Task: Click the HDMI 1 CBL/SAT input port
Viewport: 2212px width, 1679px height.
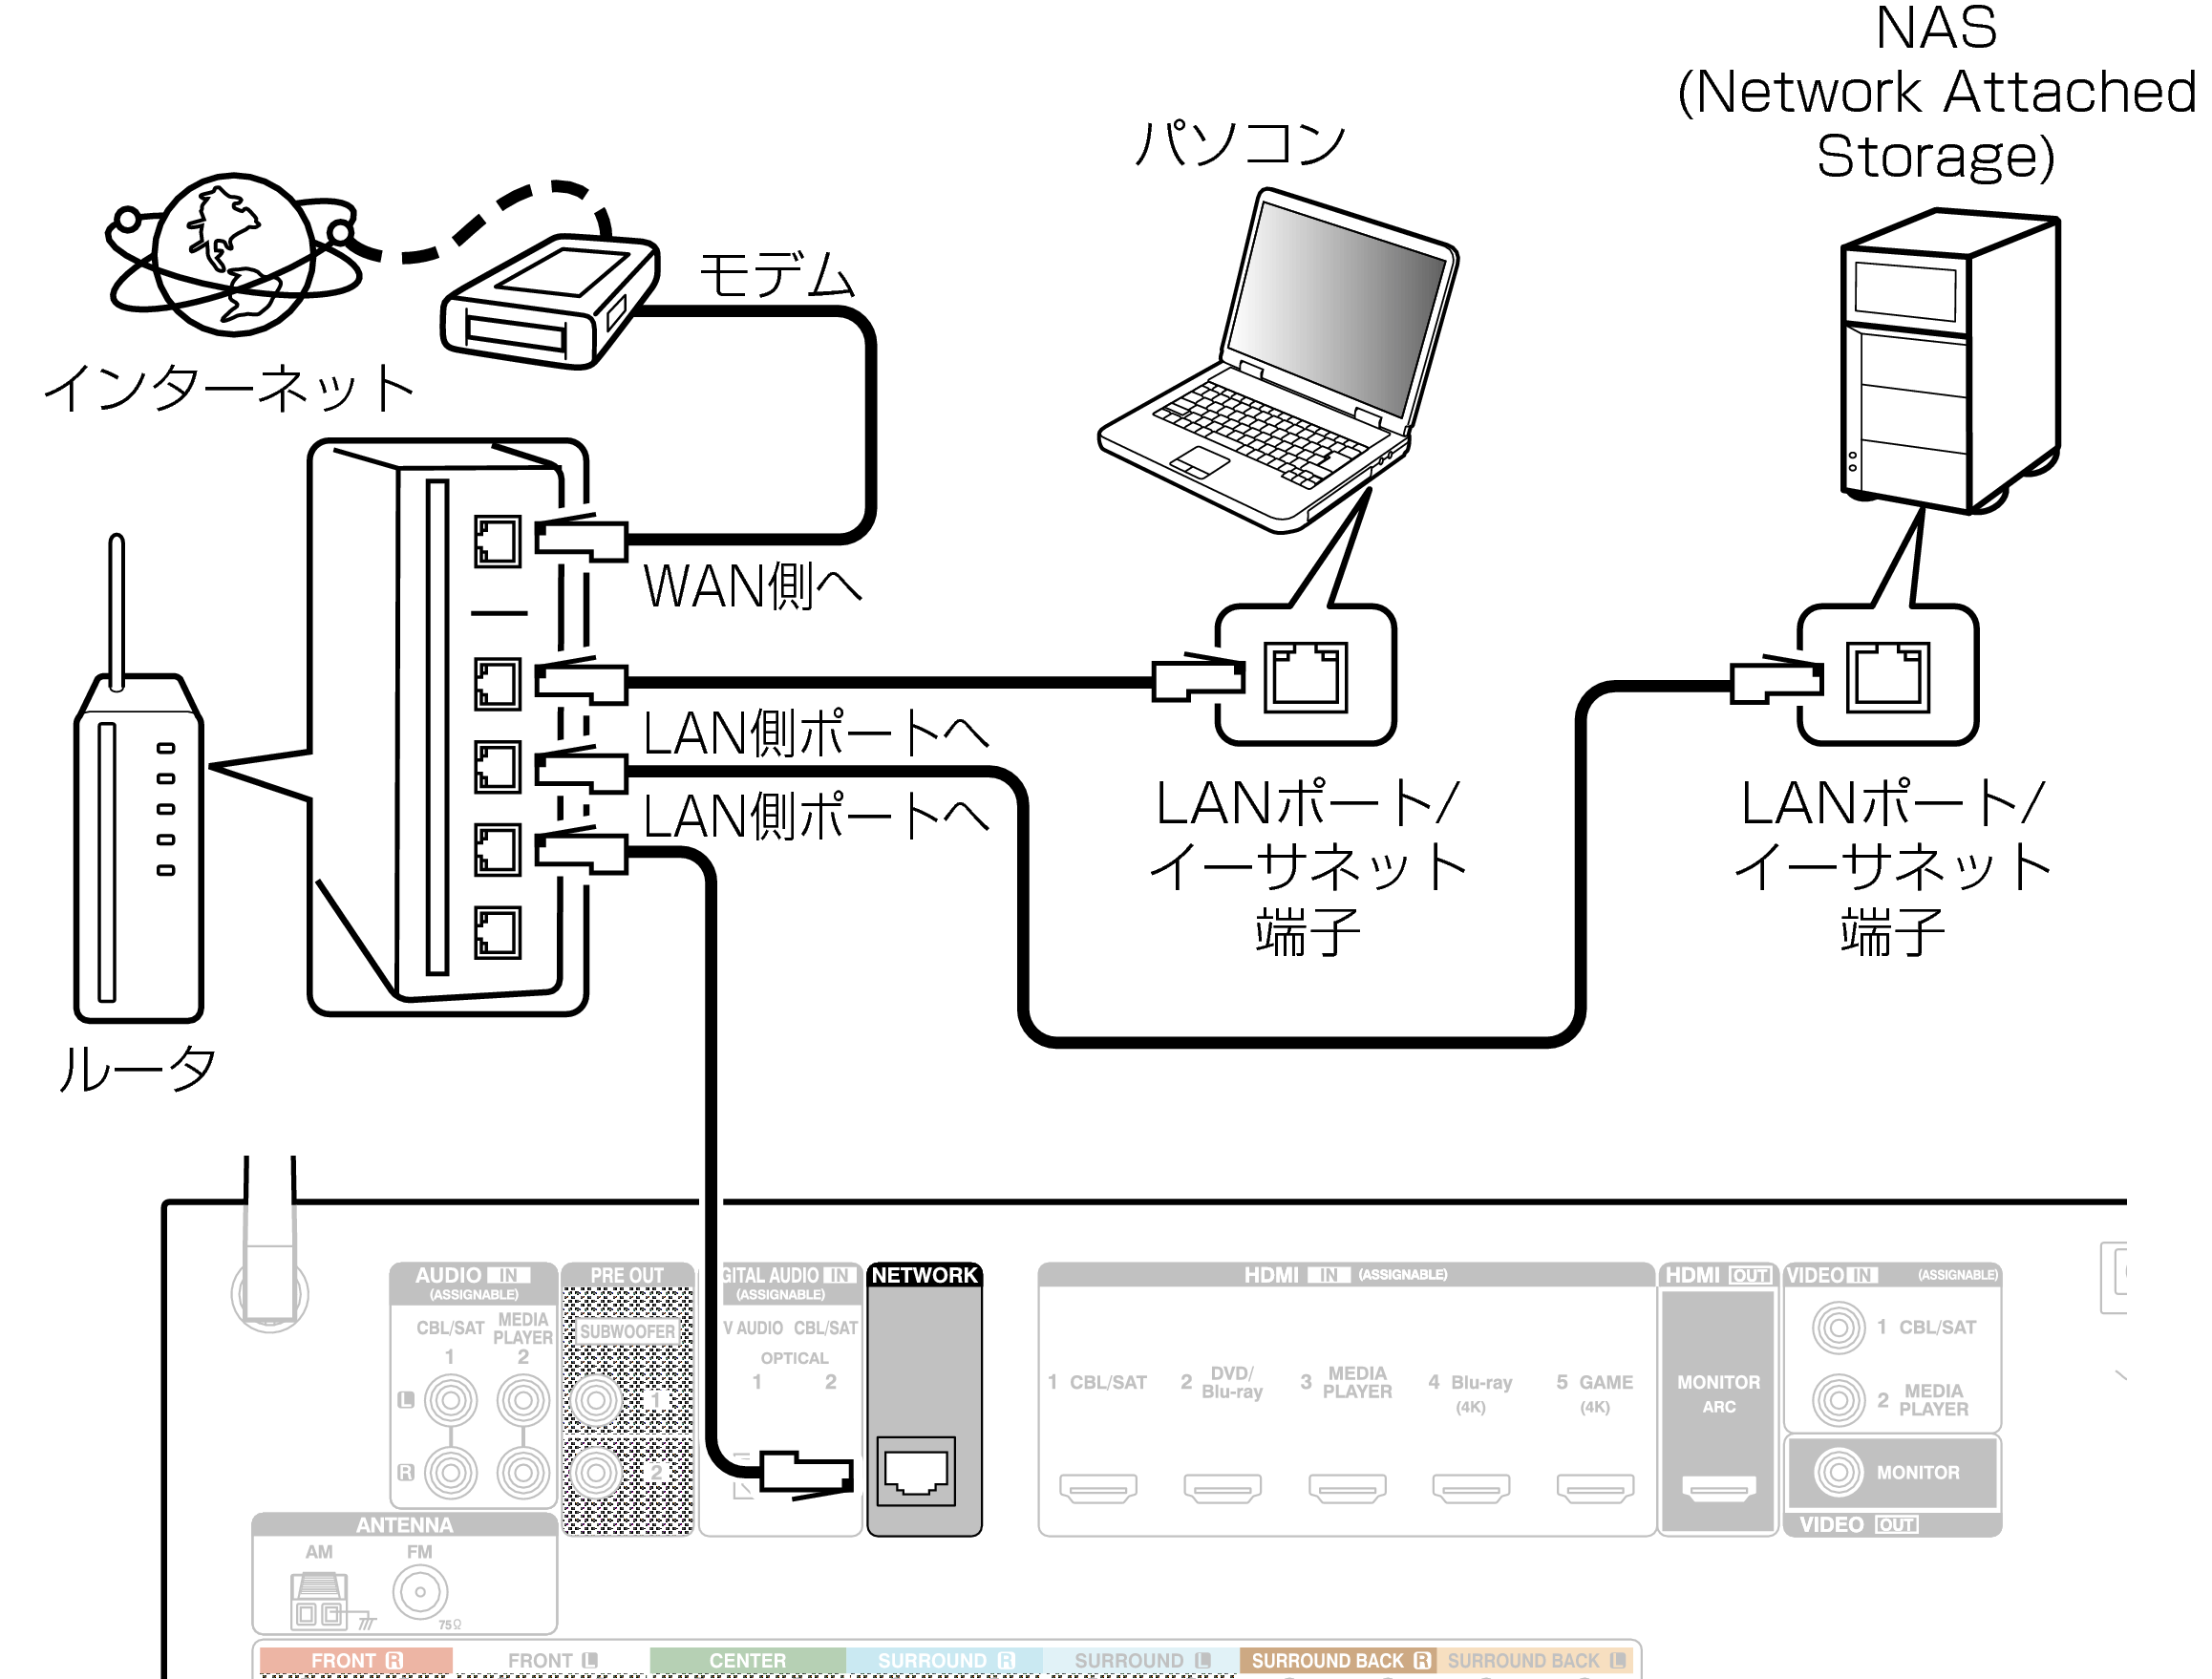Action: [x=1097, y=1488]
